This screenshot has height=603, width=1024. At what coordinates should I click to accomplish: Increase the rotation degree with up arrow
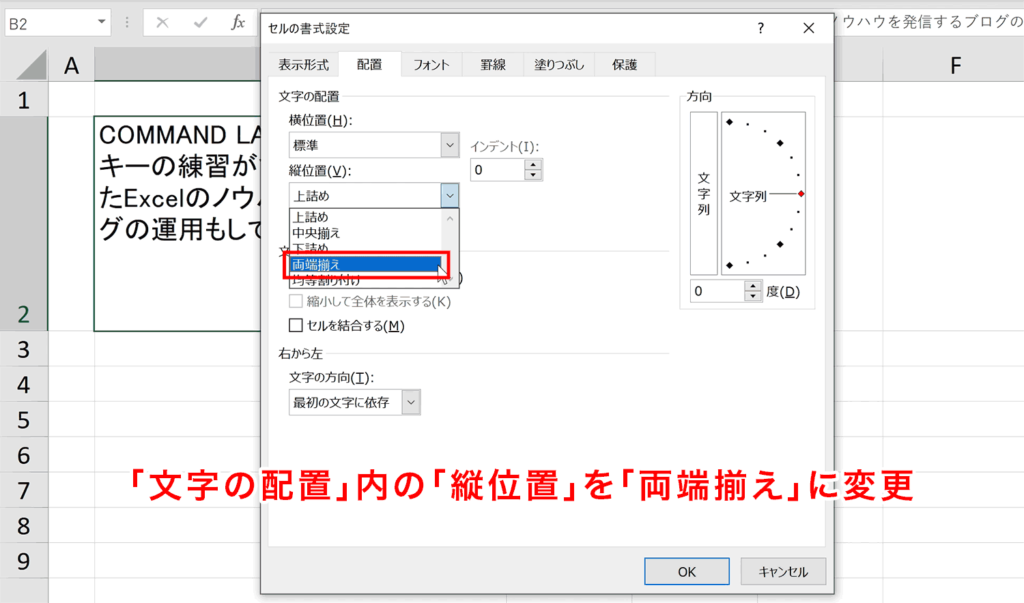pyautogui.click(x=753, y=286)
